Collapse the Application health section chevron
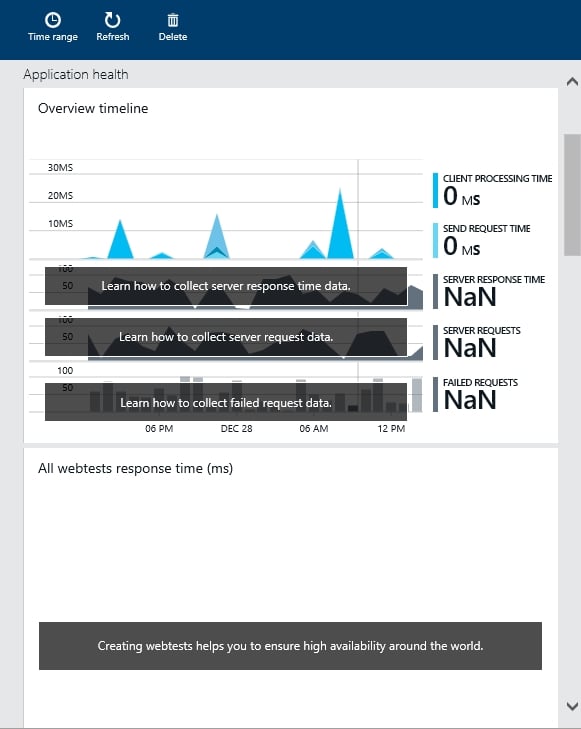Screen dimensions: 581x729 (x=572, y=82)
